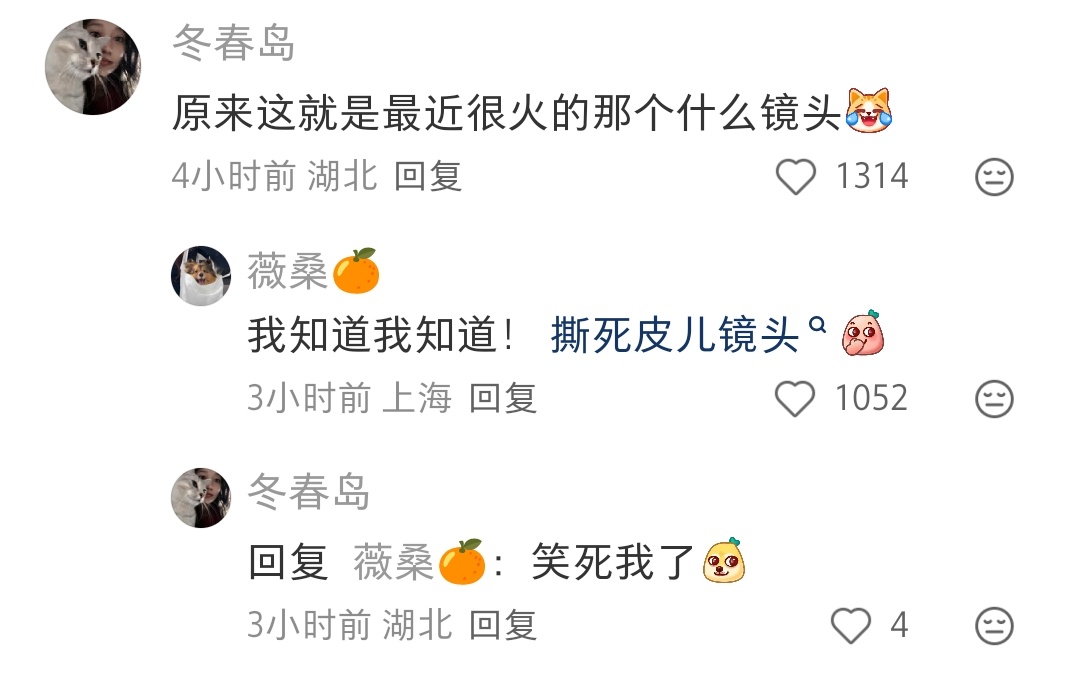Like the comment with 1314 likes
The height and width of the screenshot is (682, 1080).
(796, 177)
